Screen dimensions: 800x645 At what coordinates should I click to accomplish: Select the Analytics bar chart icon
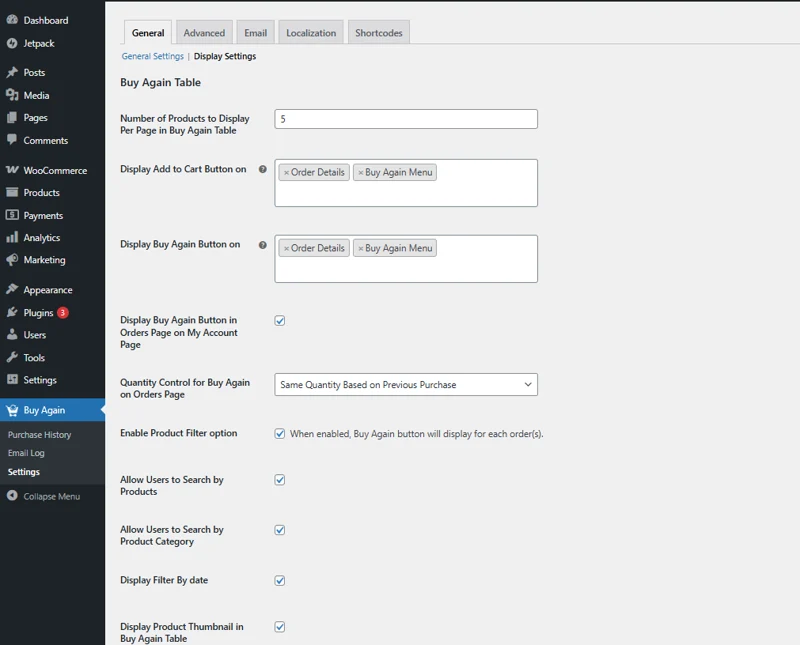12,237
